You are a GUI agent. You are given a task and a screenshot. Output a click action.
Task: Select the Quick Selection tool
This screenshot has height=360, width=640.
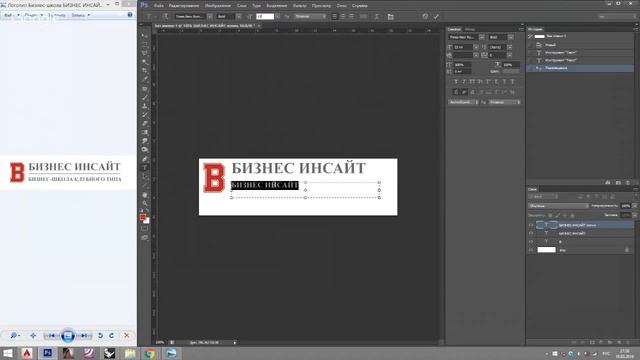tap(144, 62)
